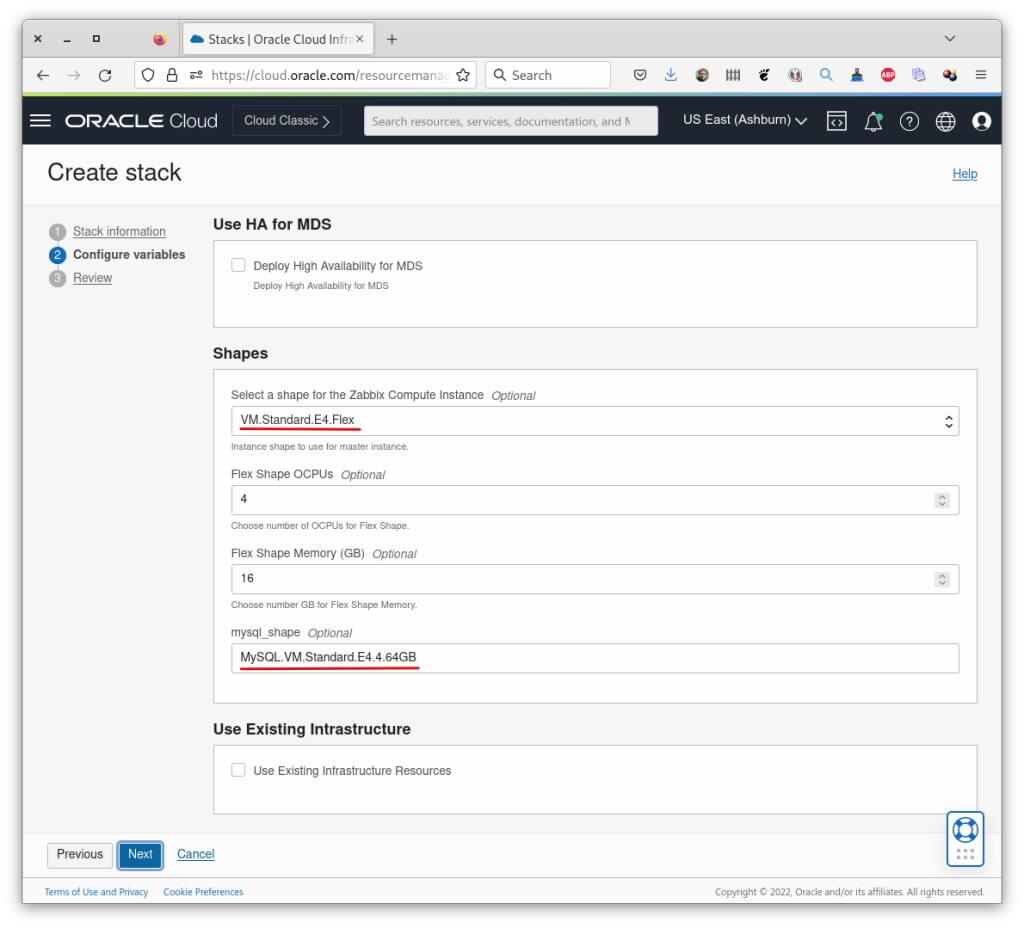Image resolution: width=1024 pixels, height=928 pixels.
Task: Cancel the stack creation
Action: pos(195,854)
